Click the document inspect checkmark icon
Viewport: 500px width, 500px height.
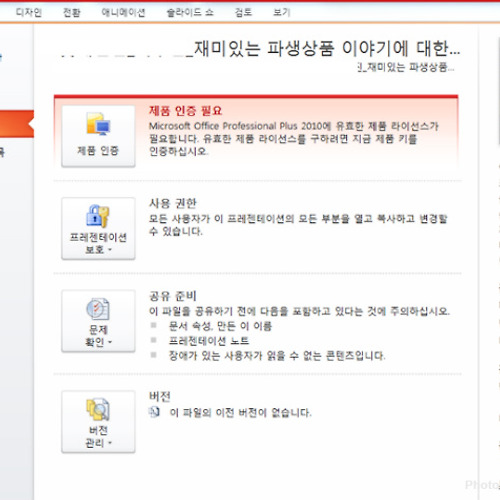(x=98, y=309)
